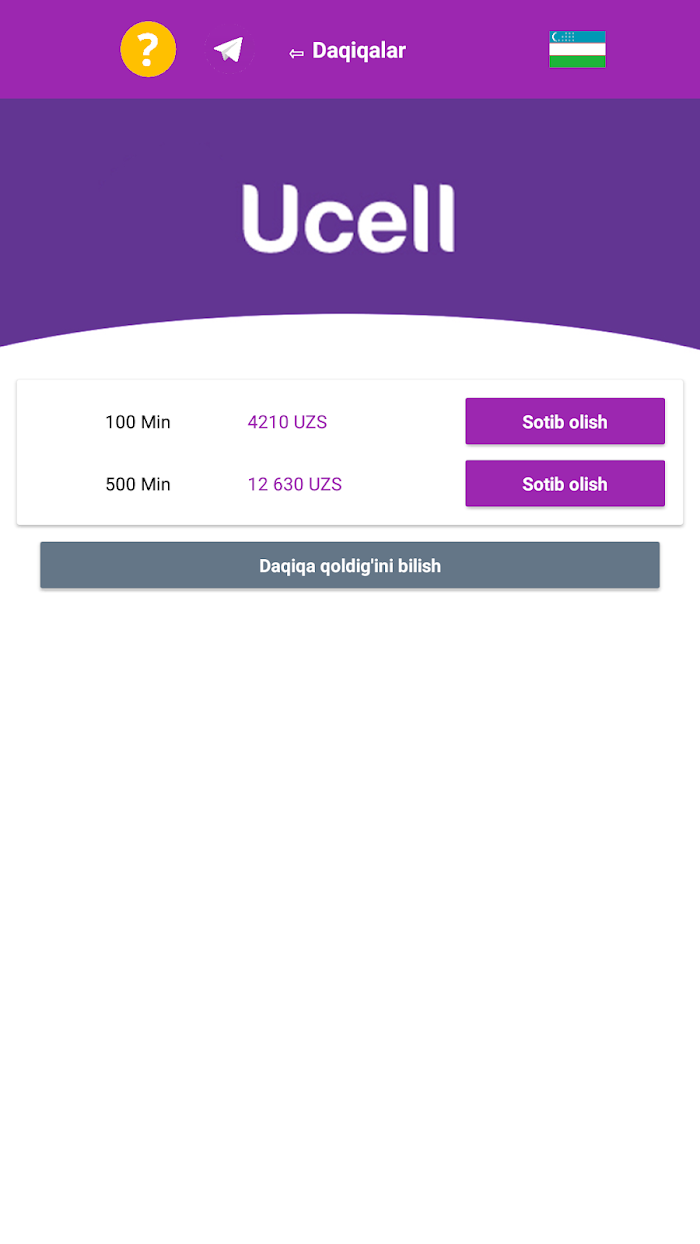Tap the 12 630 UZS price

pyautogui.click(x=295, y=484)
